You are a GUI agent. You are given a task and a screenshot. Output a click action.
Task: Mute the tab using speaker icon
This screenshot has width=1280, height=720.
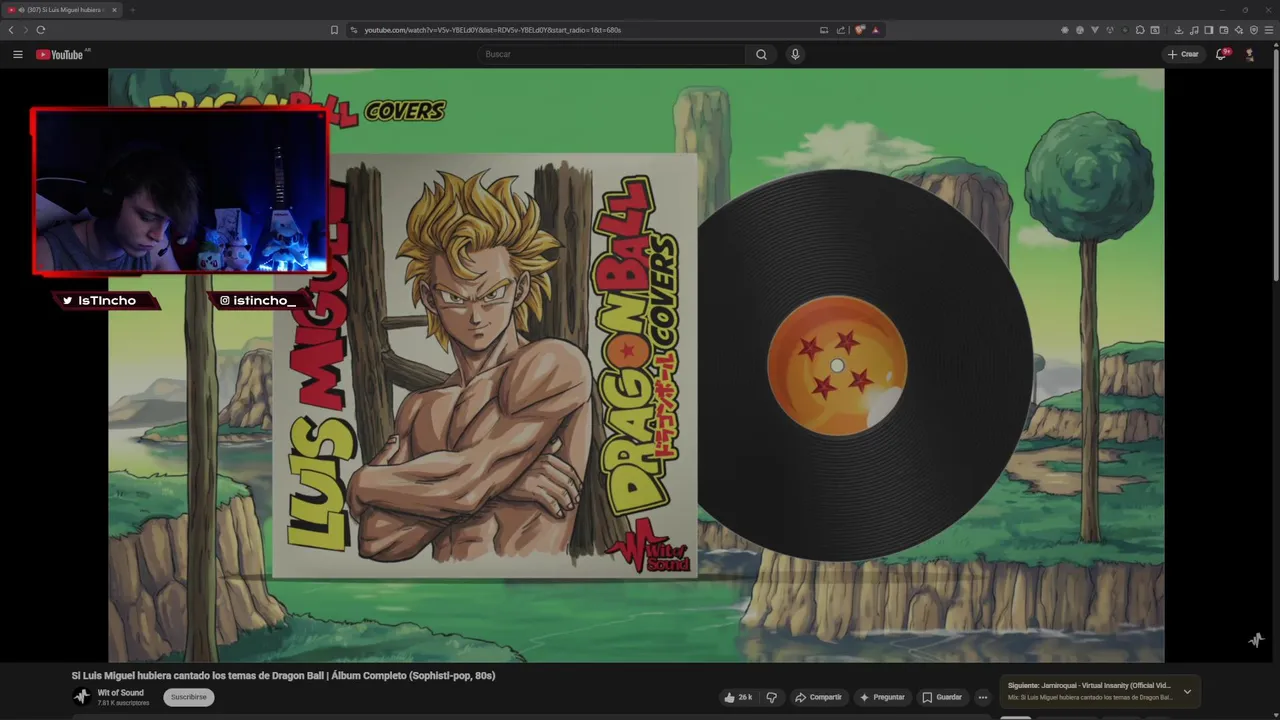(21, 10)
